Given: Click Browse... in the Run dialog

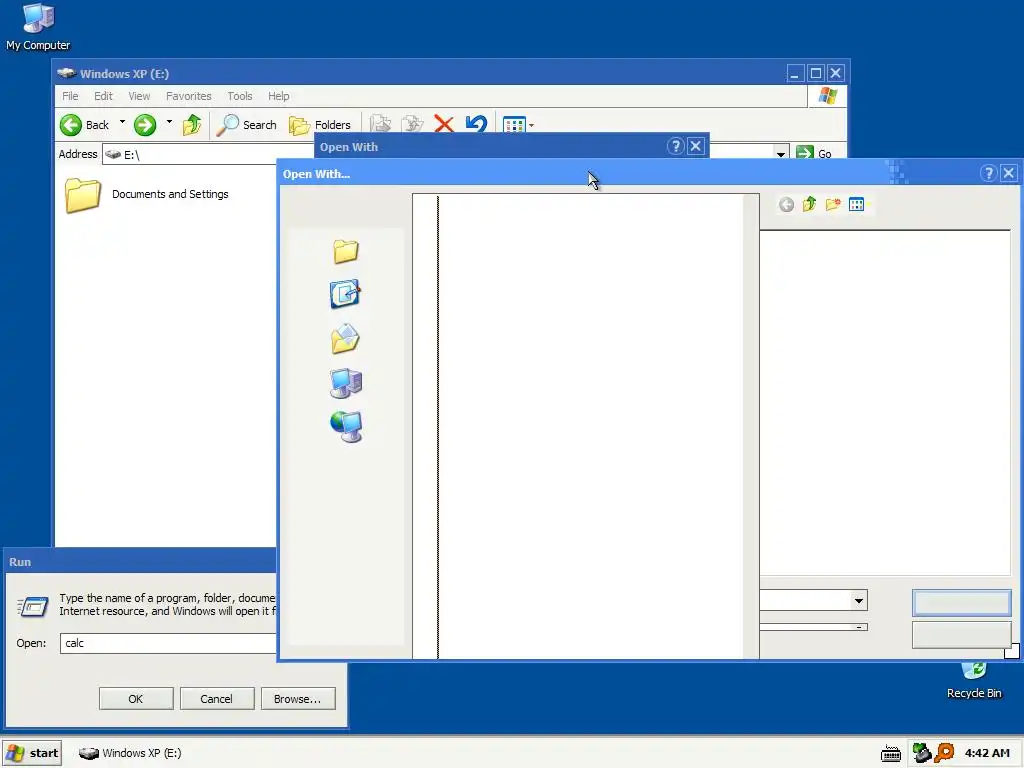Looking at the screenshot, I should [298, 699].
